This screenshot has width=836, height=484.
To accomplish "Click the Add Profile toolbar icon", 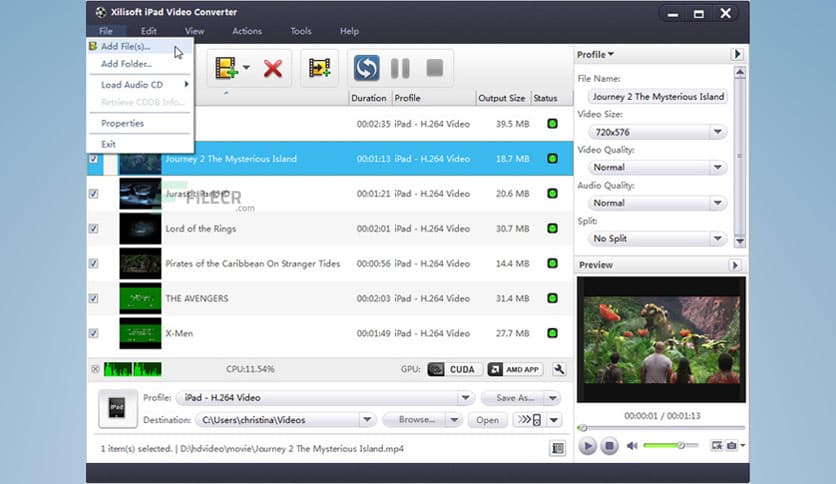I will tap(226, 68).
